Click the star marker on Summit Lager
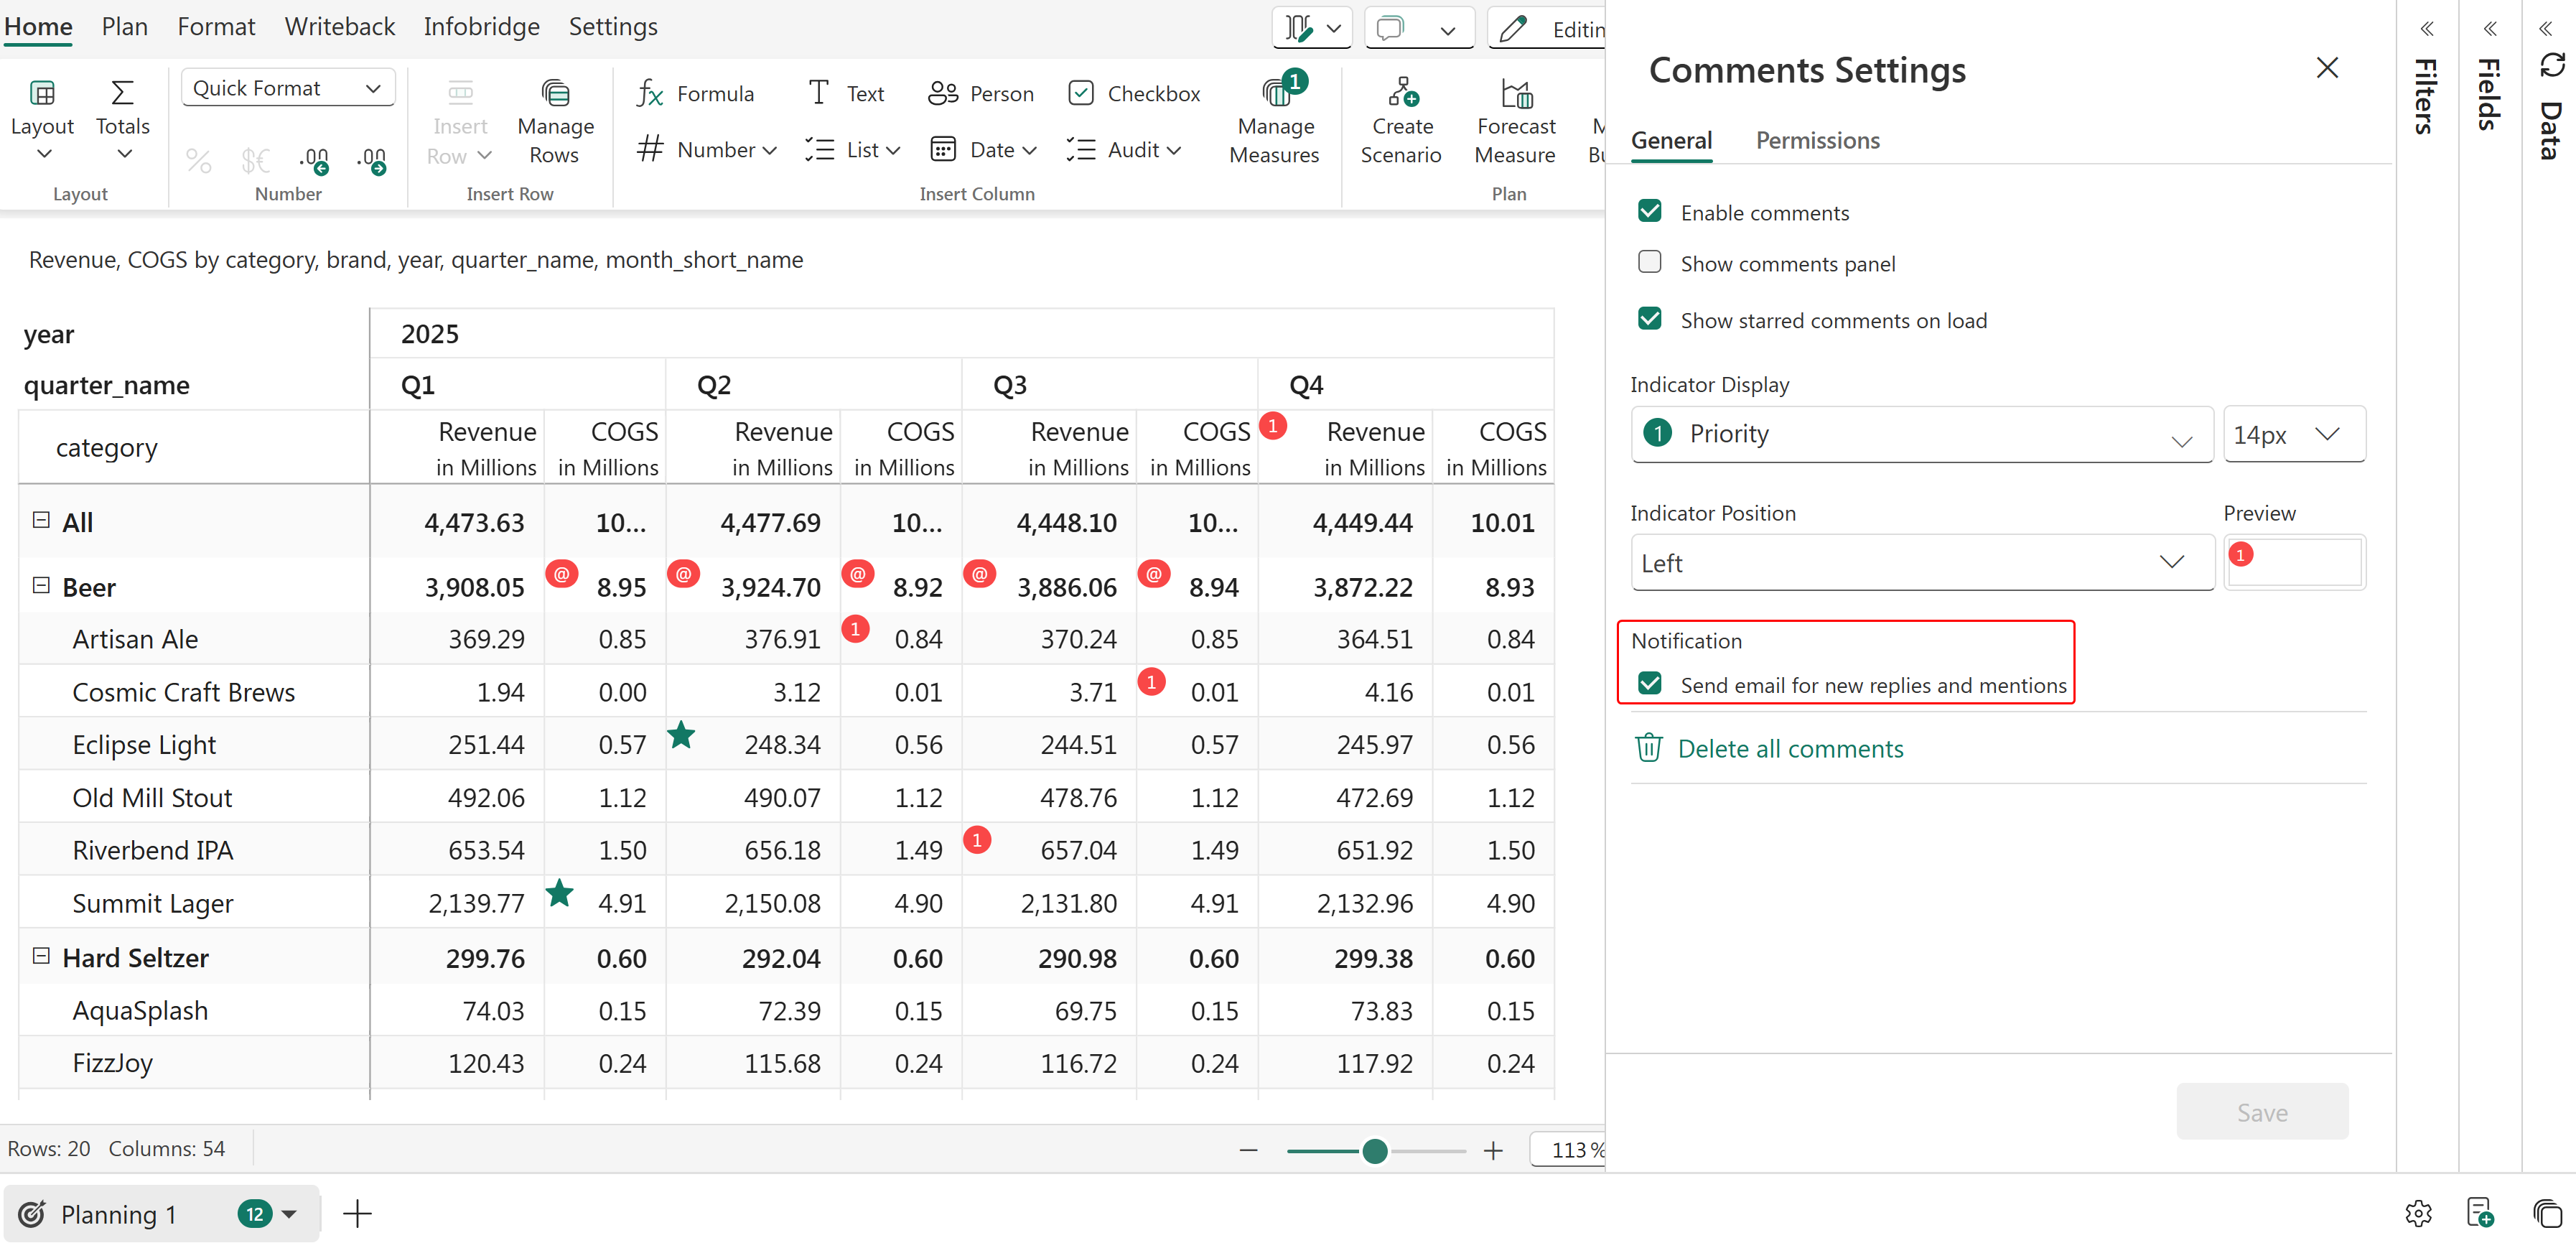This screenshot has width=2576, height=1243. (560, 892)
